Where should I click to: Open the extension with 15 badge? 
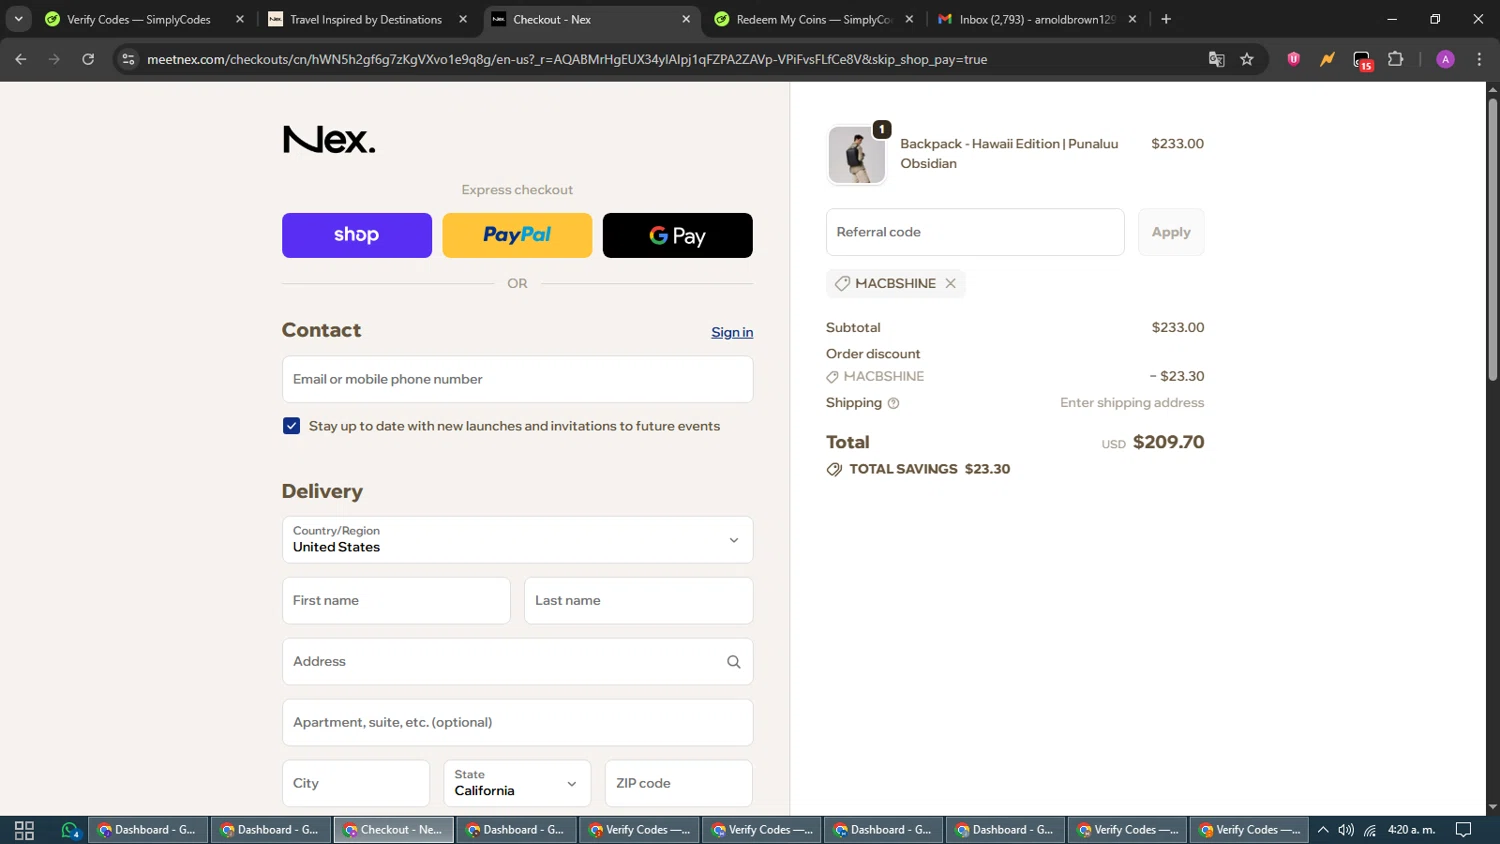click(1362, 60)
